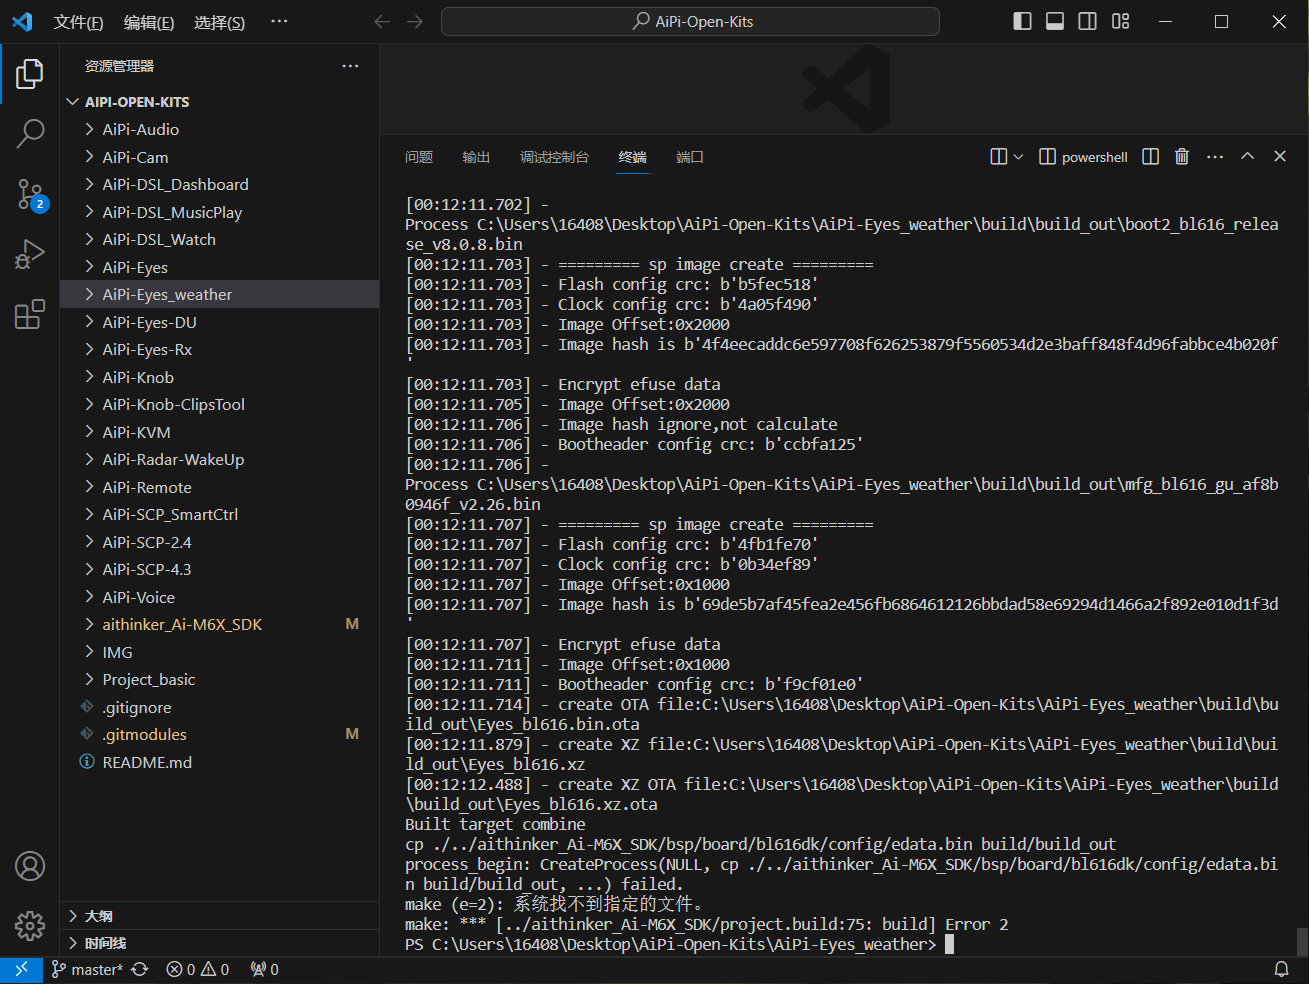Image resolution: width=1309 pixels, height=984 pixels.
Task: Select the AiPi-Remote folder
Action: point(219,487)
